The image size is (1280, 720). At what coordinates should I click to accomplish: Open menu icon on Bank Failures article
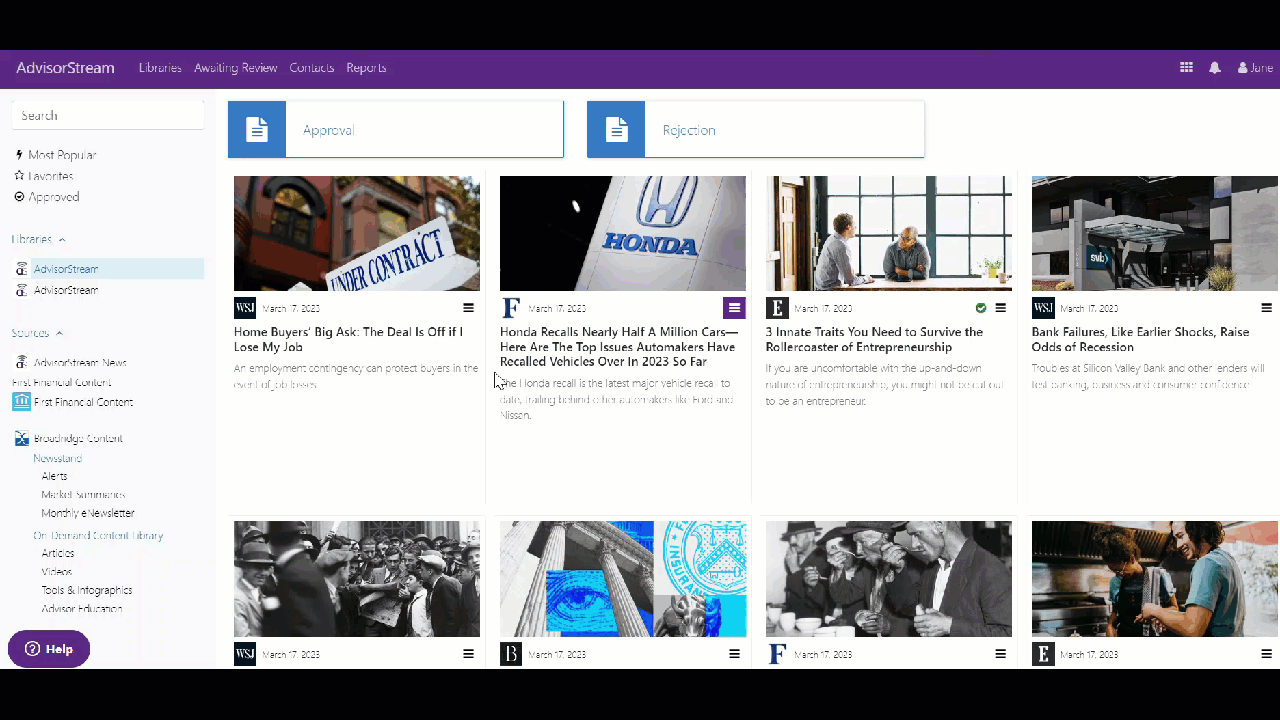pyautogui.click(x=1266, y=308)
